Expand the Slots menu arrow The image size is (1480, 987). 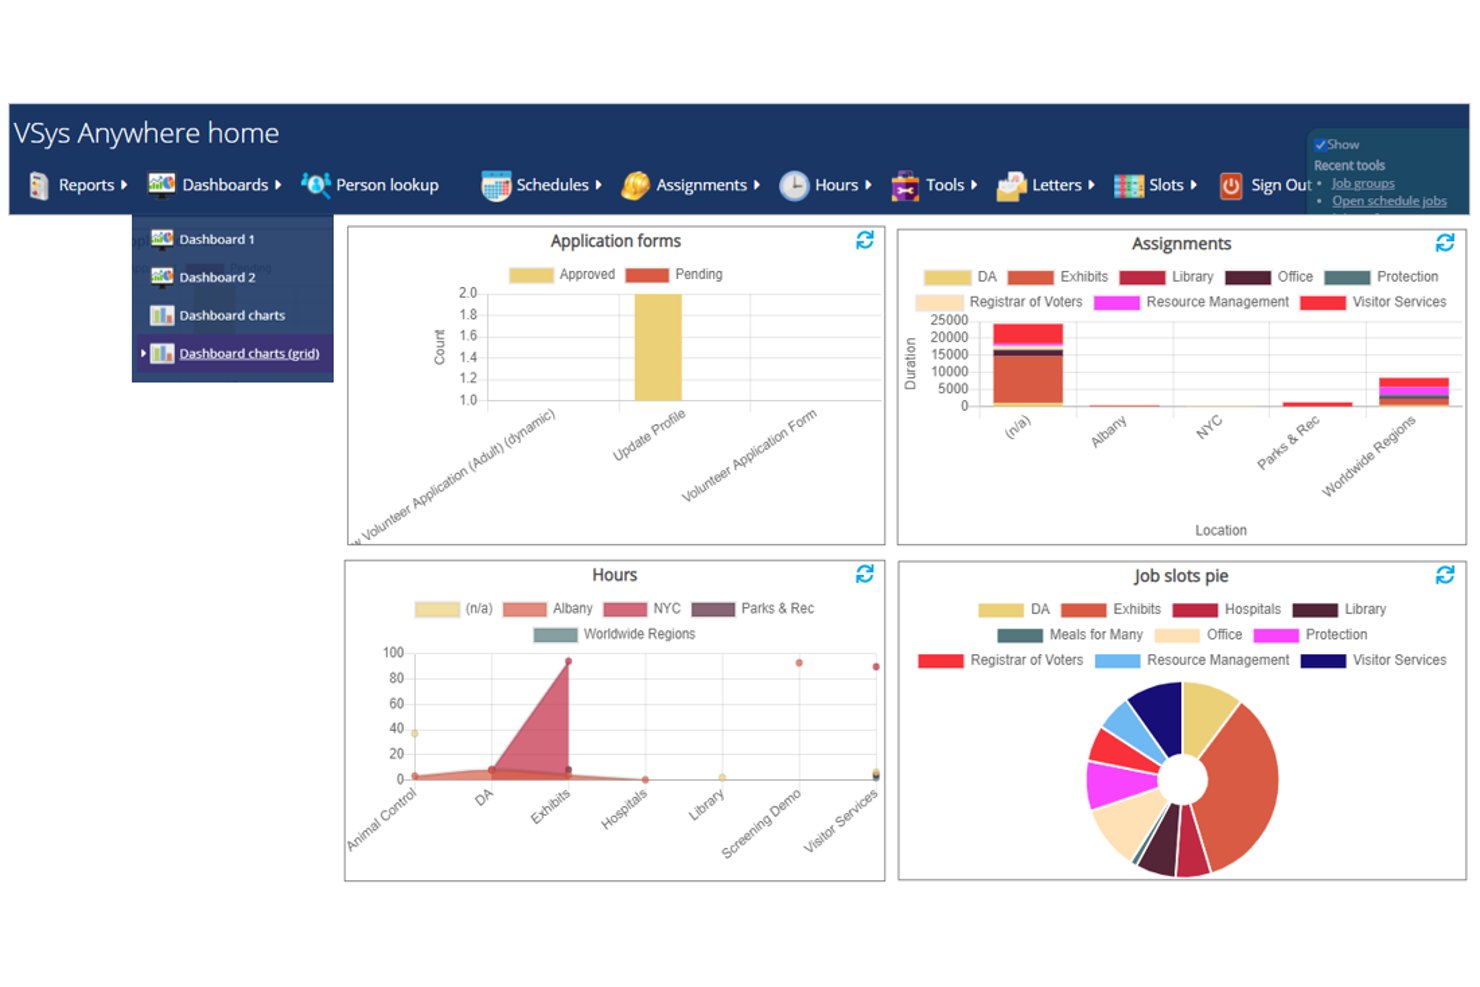pyautogui.click(x=1193, y=185)
